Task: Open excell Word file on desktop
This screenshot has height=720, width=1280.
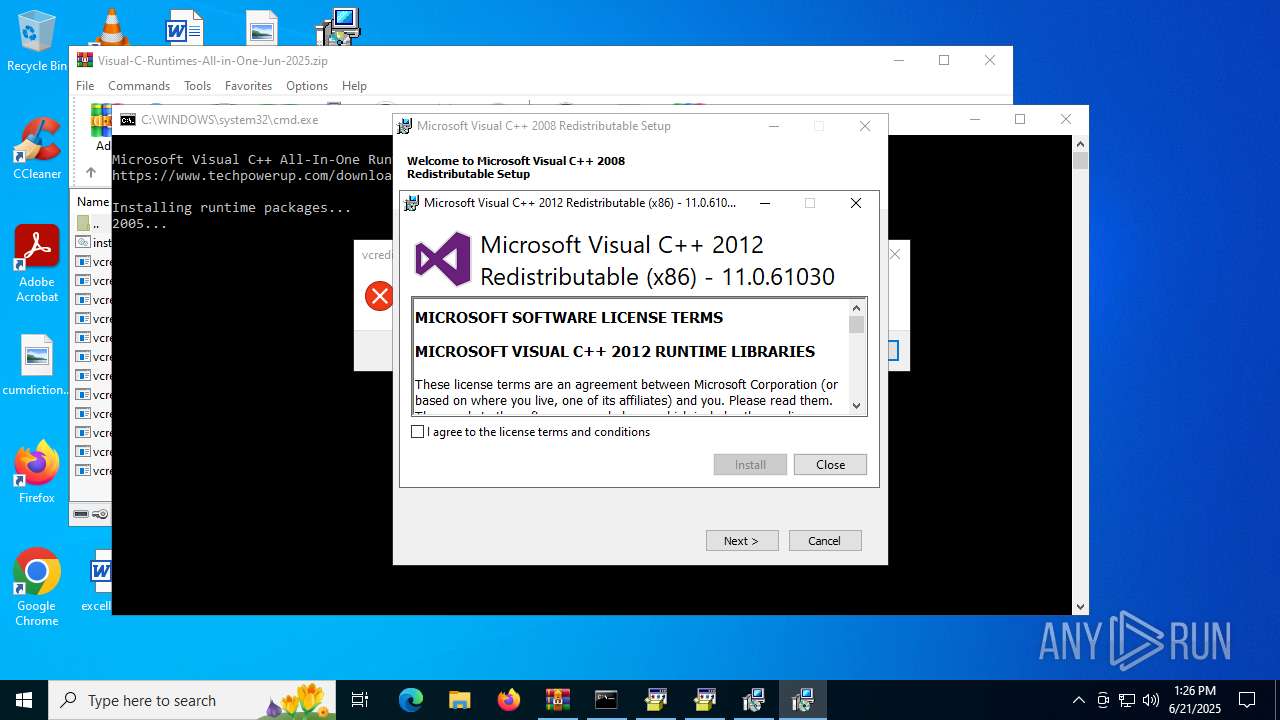Action: point(98,580)
